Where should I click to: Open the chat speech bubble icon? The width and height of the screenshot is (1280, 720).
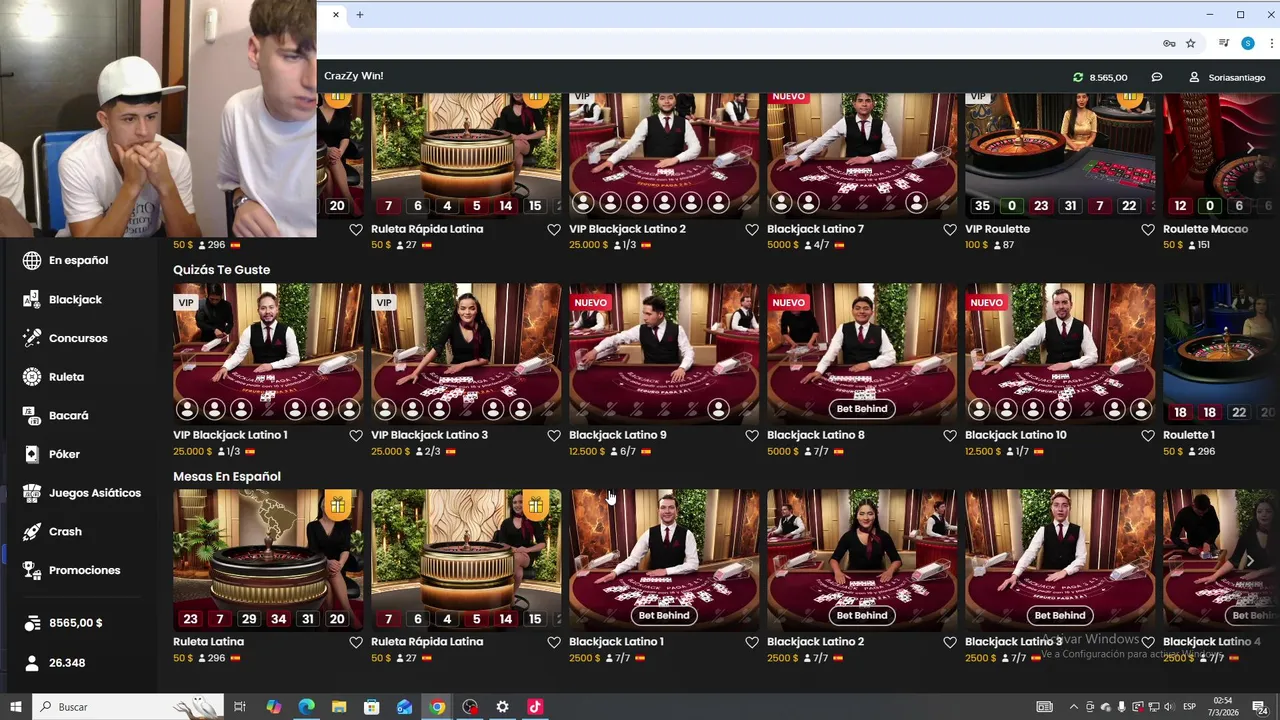[1157, 77]
